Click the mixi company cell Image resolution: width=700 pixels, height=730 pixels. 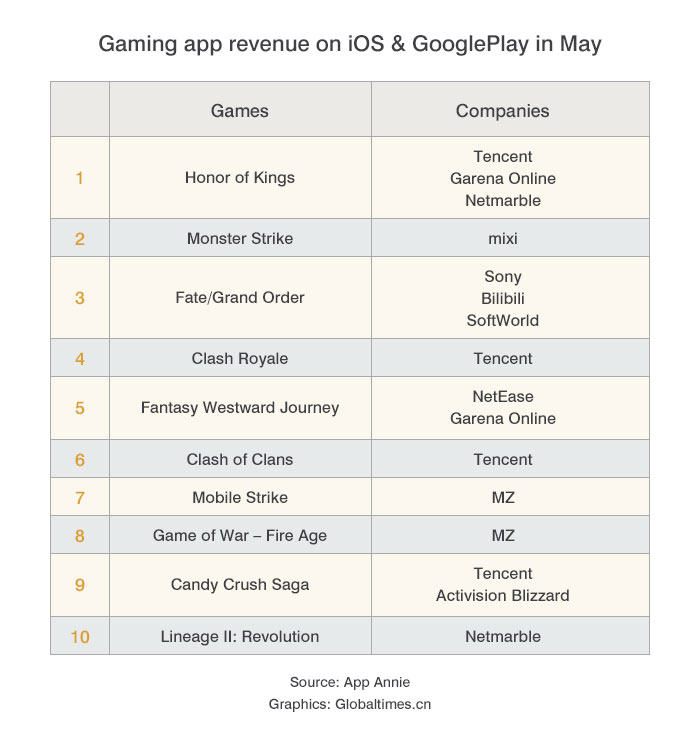(502, 239)
